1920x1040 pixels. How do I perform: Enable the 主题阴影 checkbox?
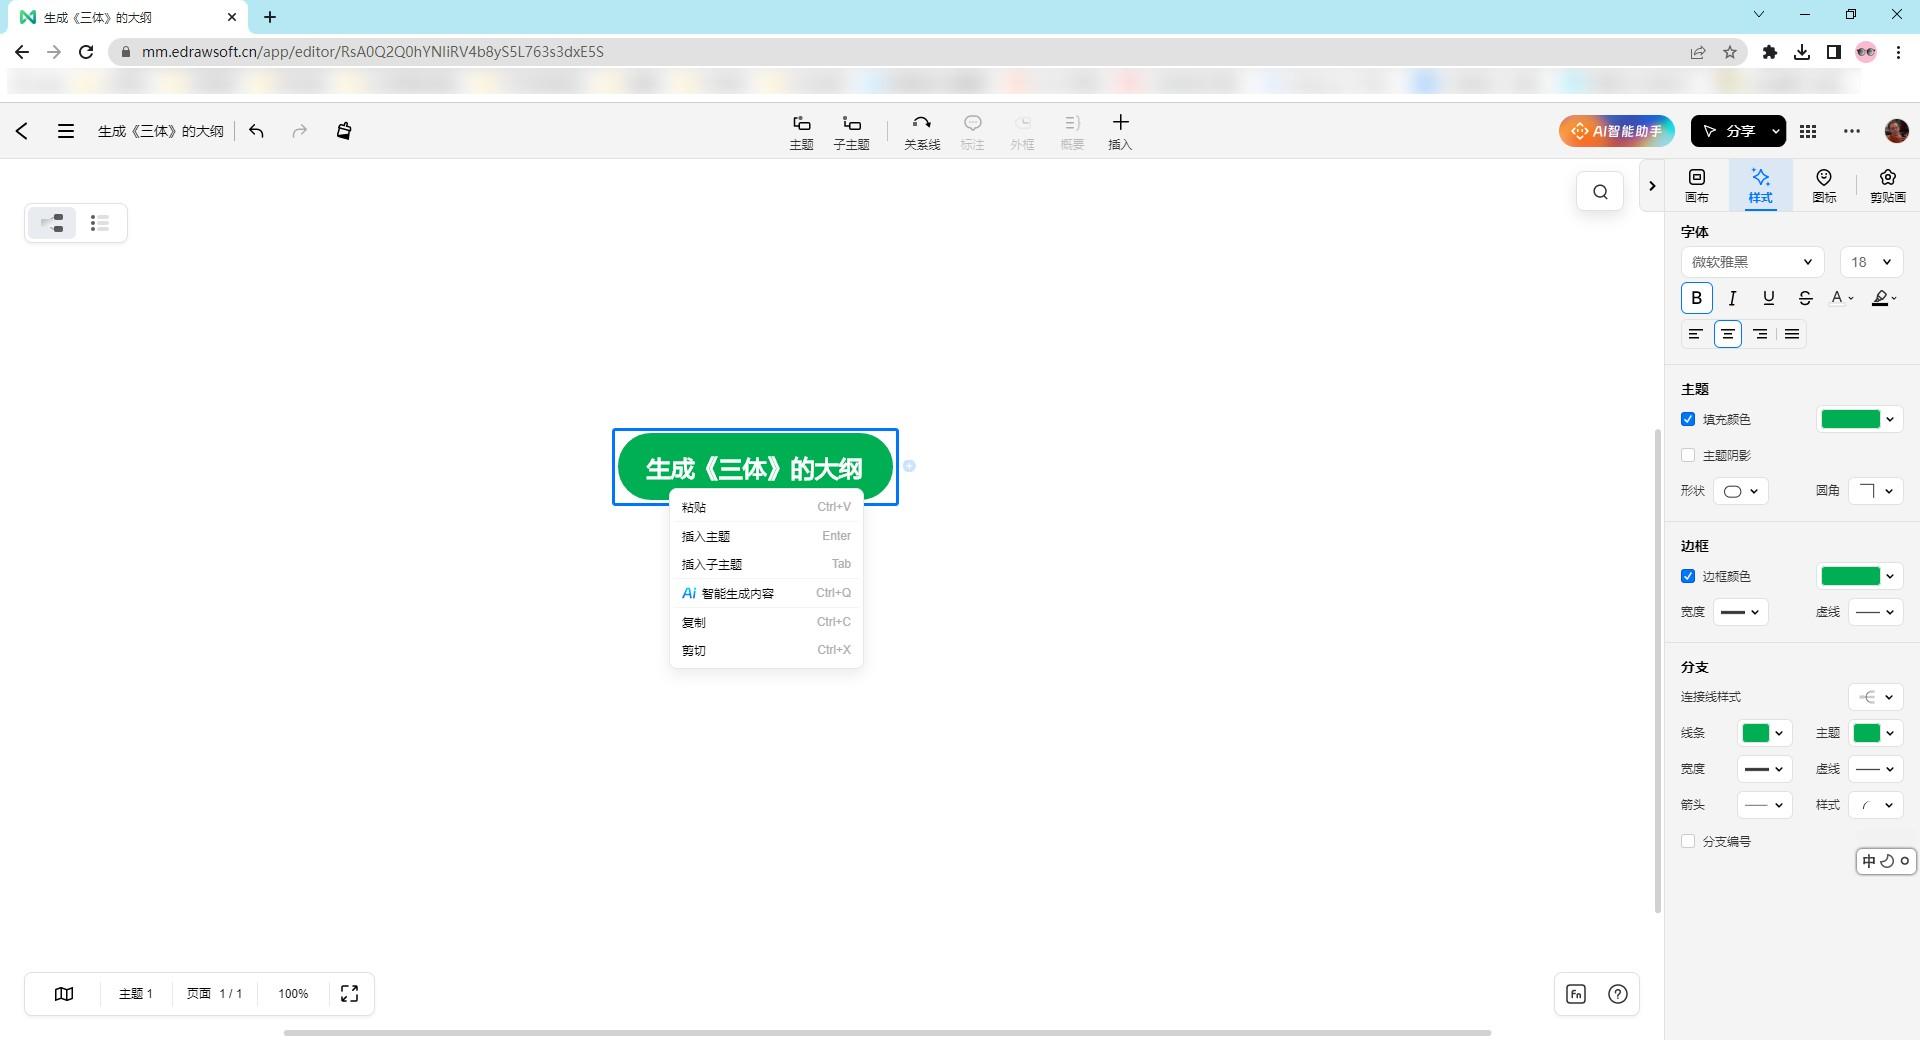pyautogui.click(x=1688, y=455)
